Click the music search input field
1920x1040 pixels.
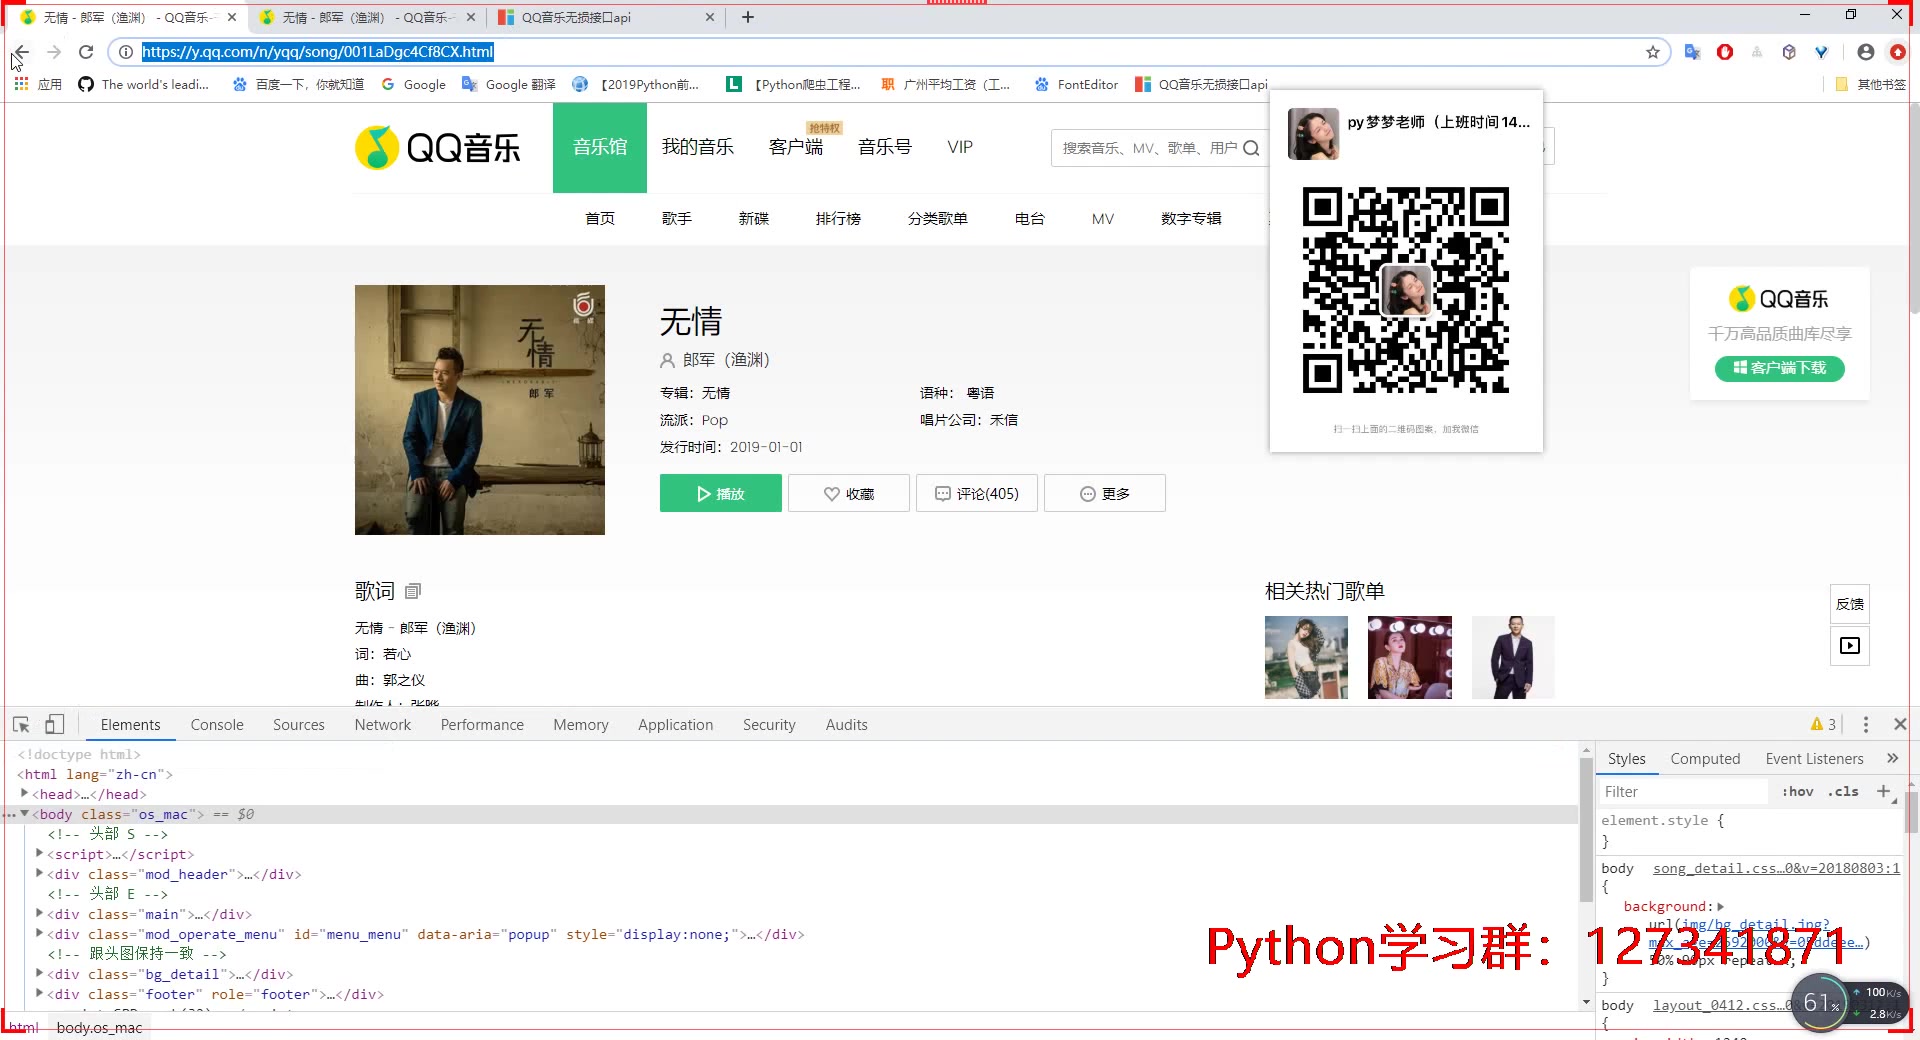point(1150,148)
